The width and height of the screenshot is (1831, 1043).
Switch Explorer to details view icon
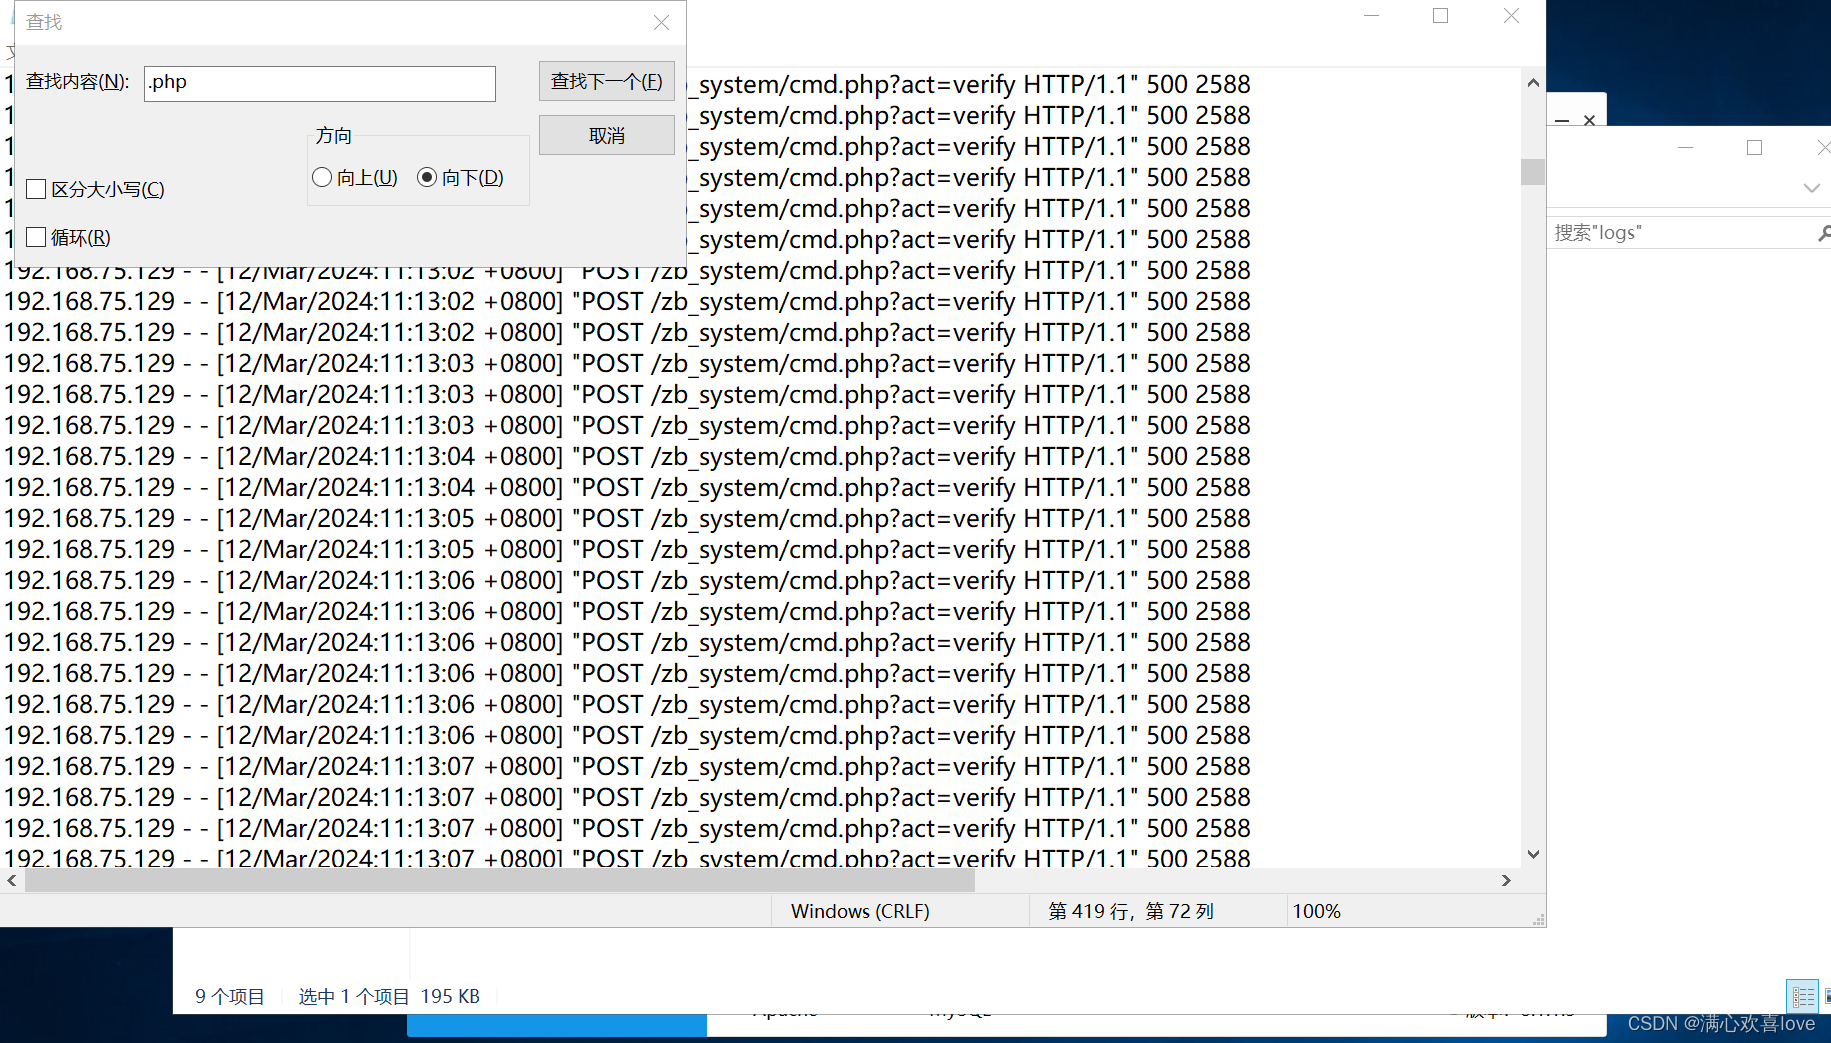click(x=1802, y=996)
